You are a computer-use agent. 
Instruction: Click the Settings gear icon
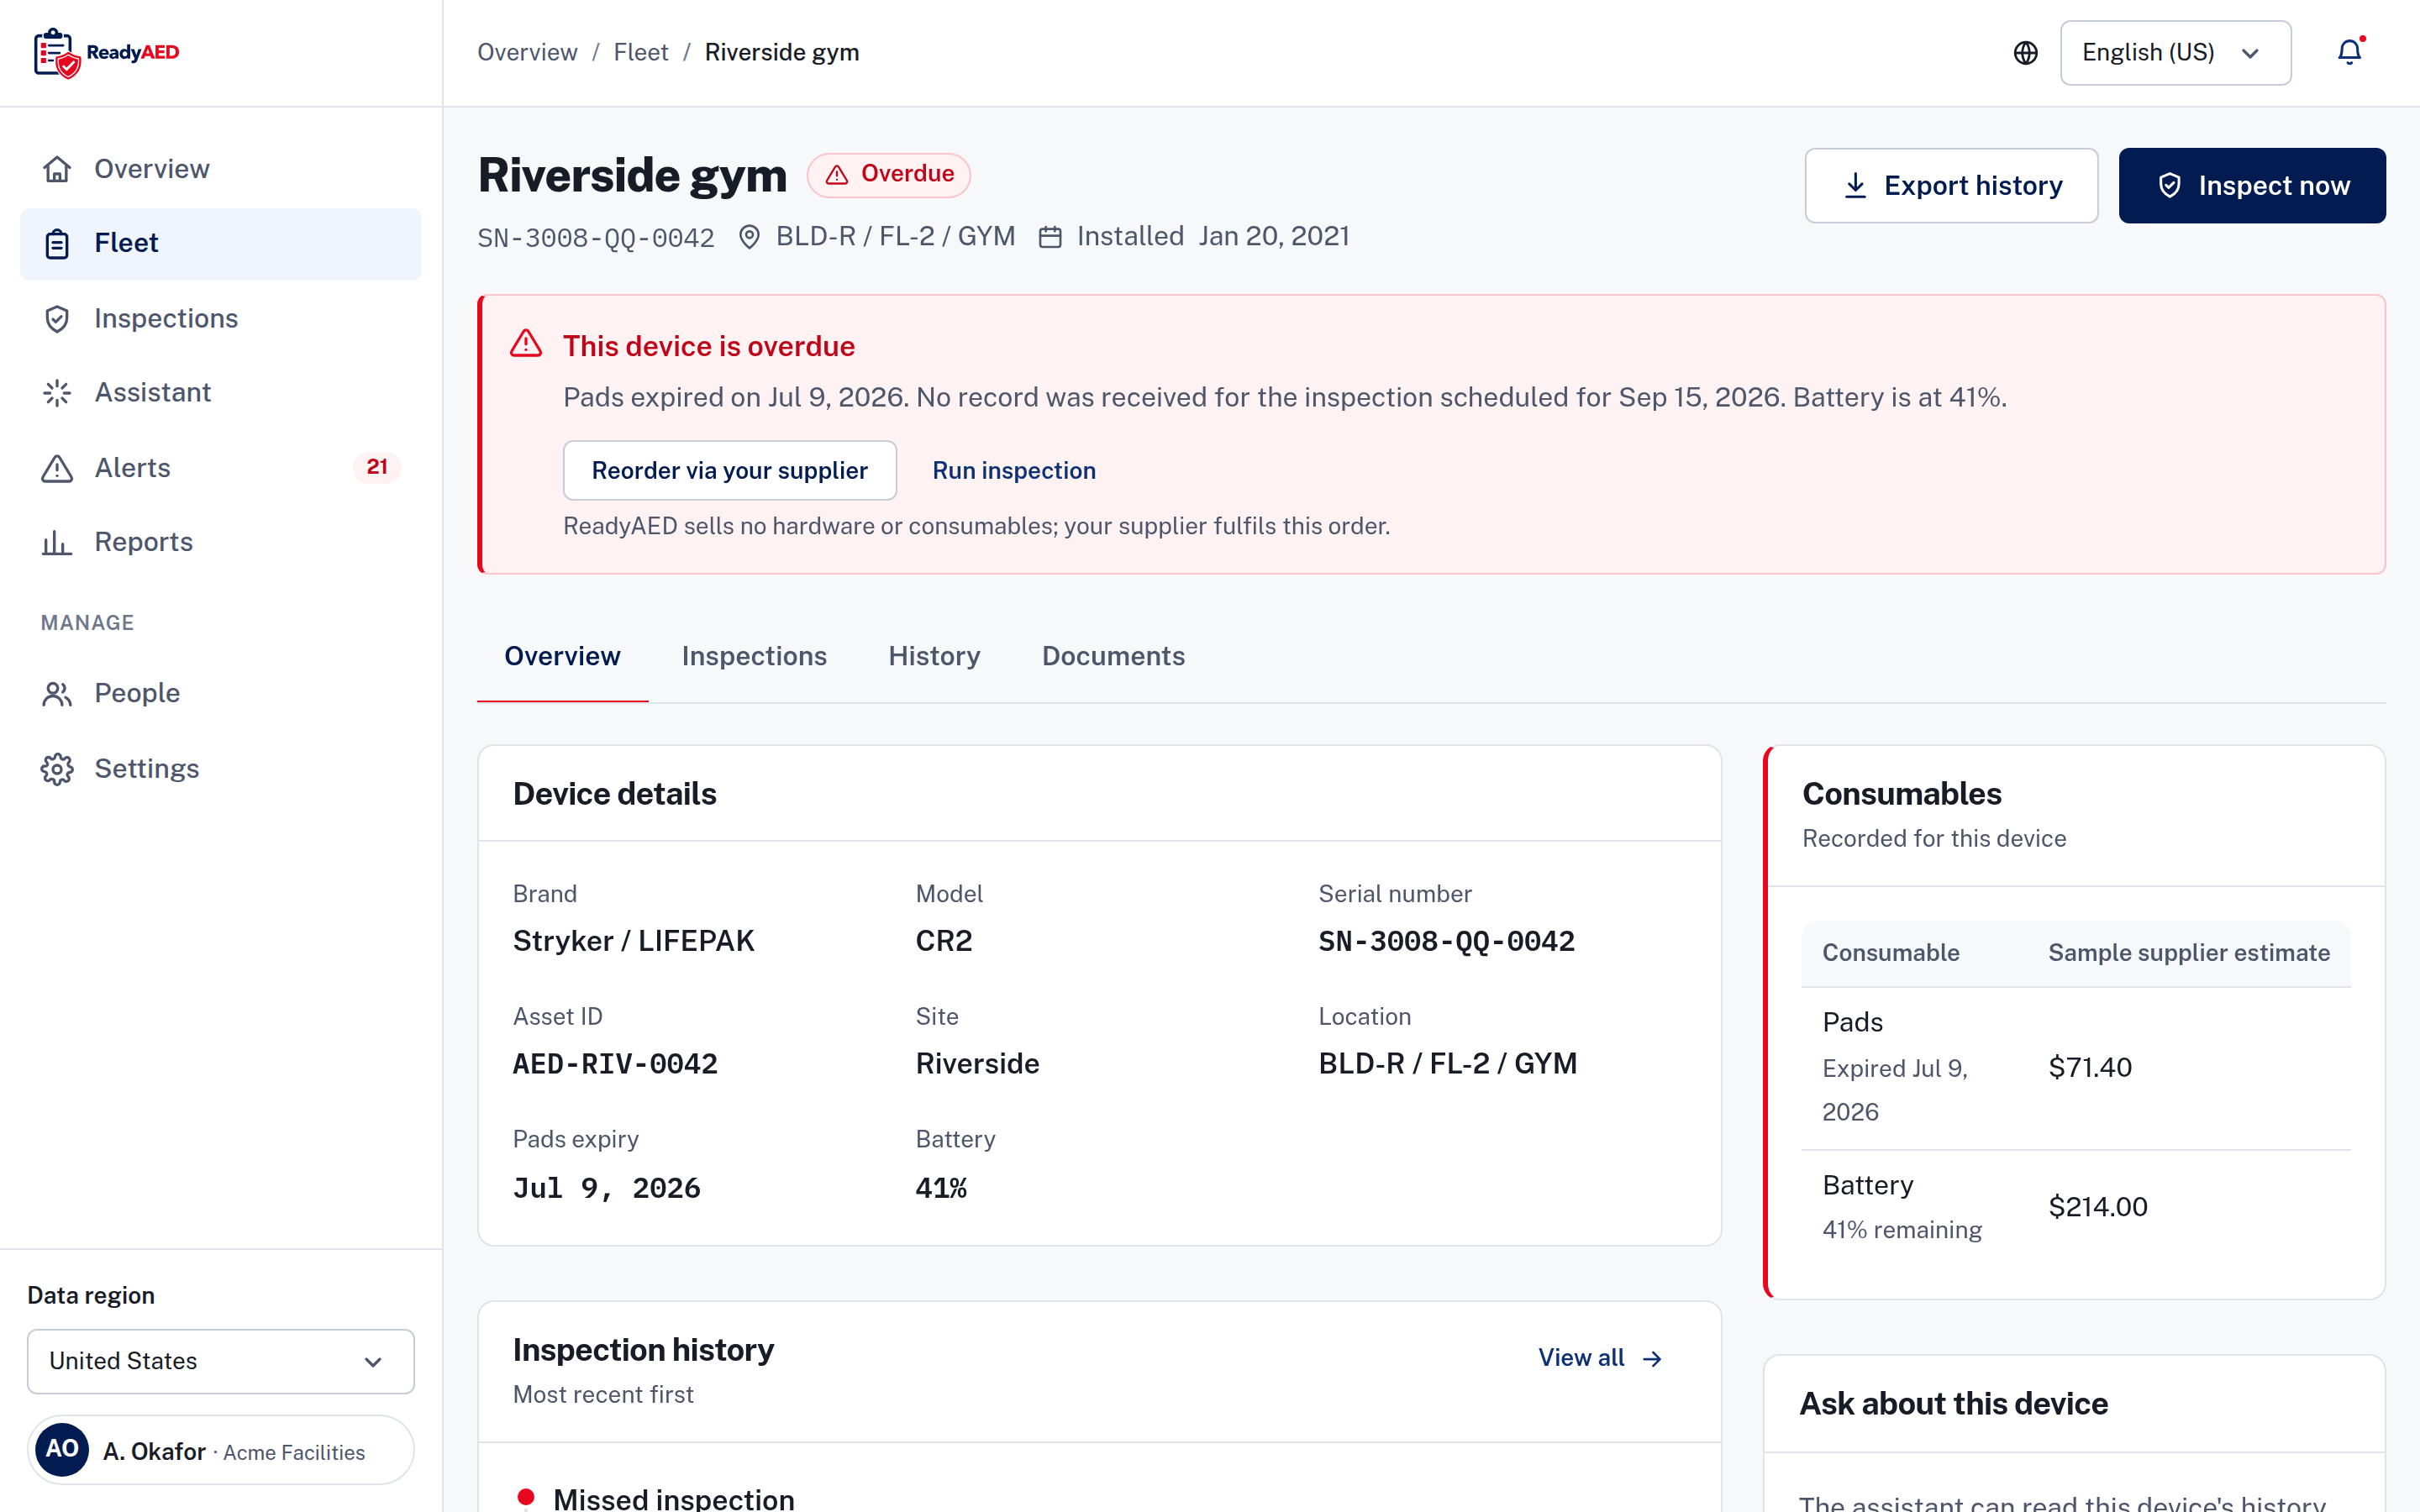pos(57,769)
